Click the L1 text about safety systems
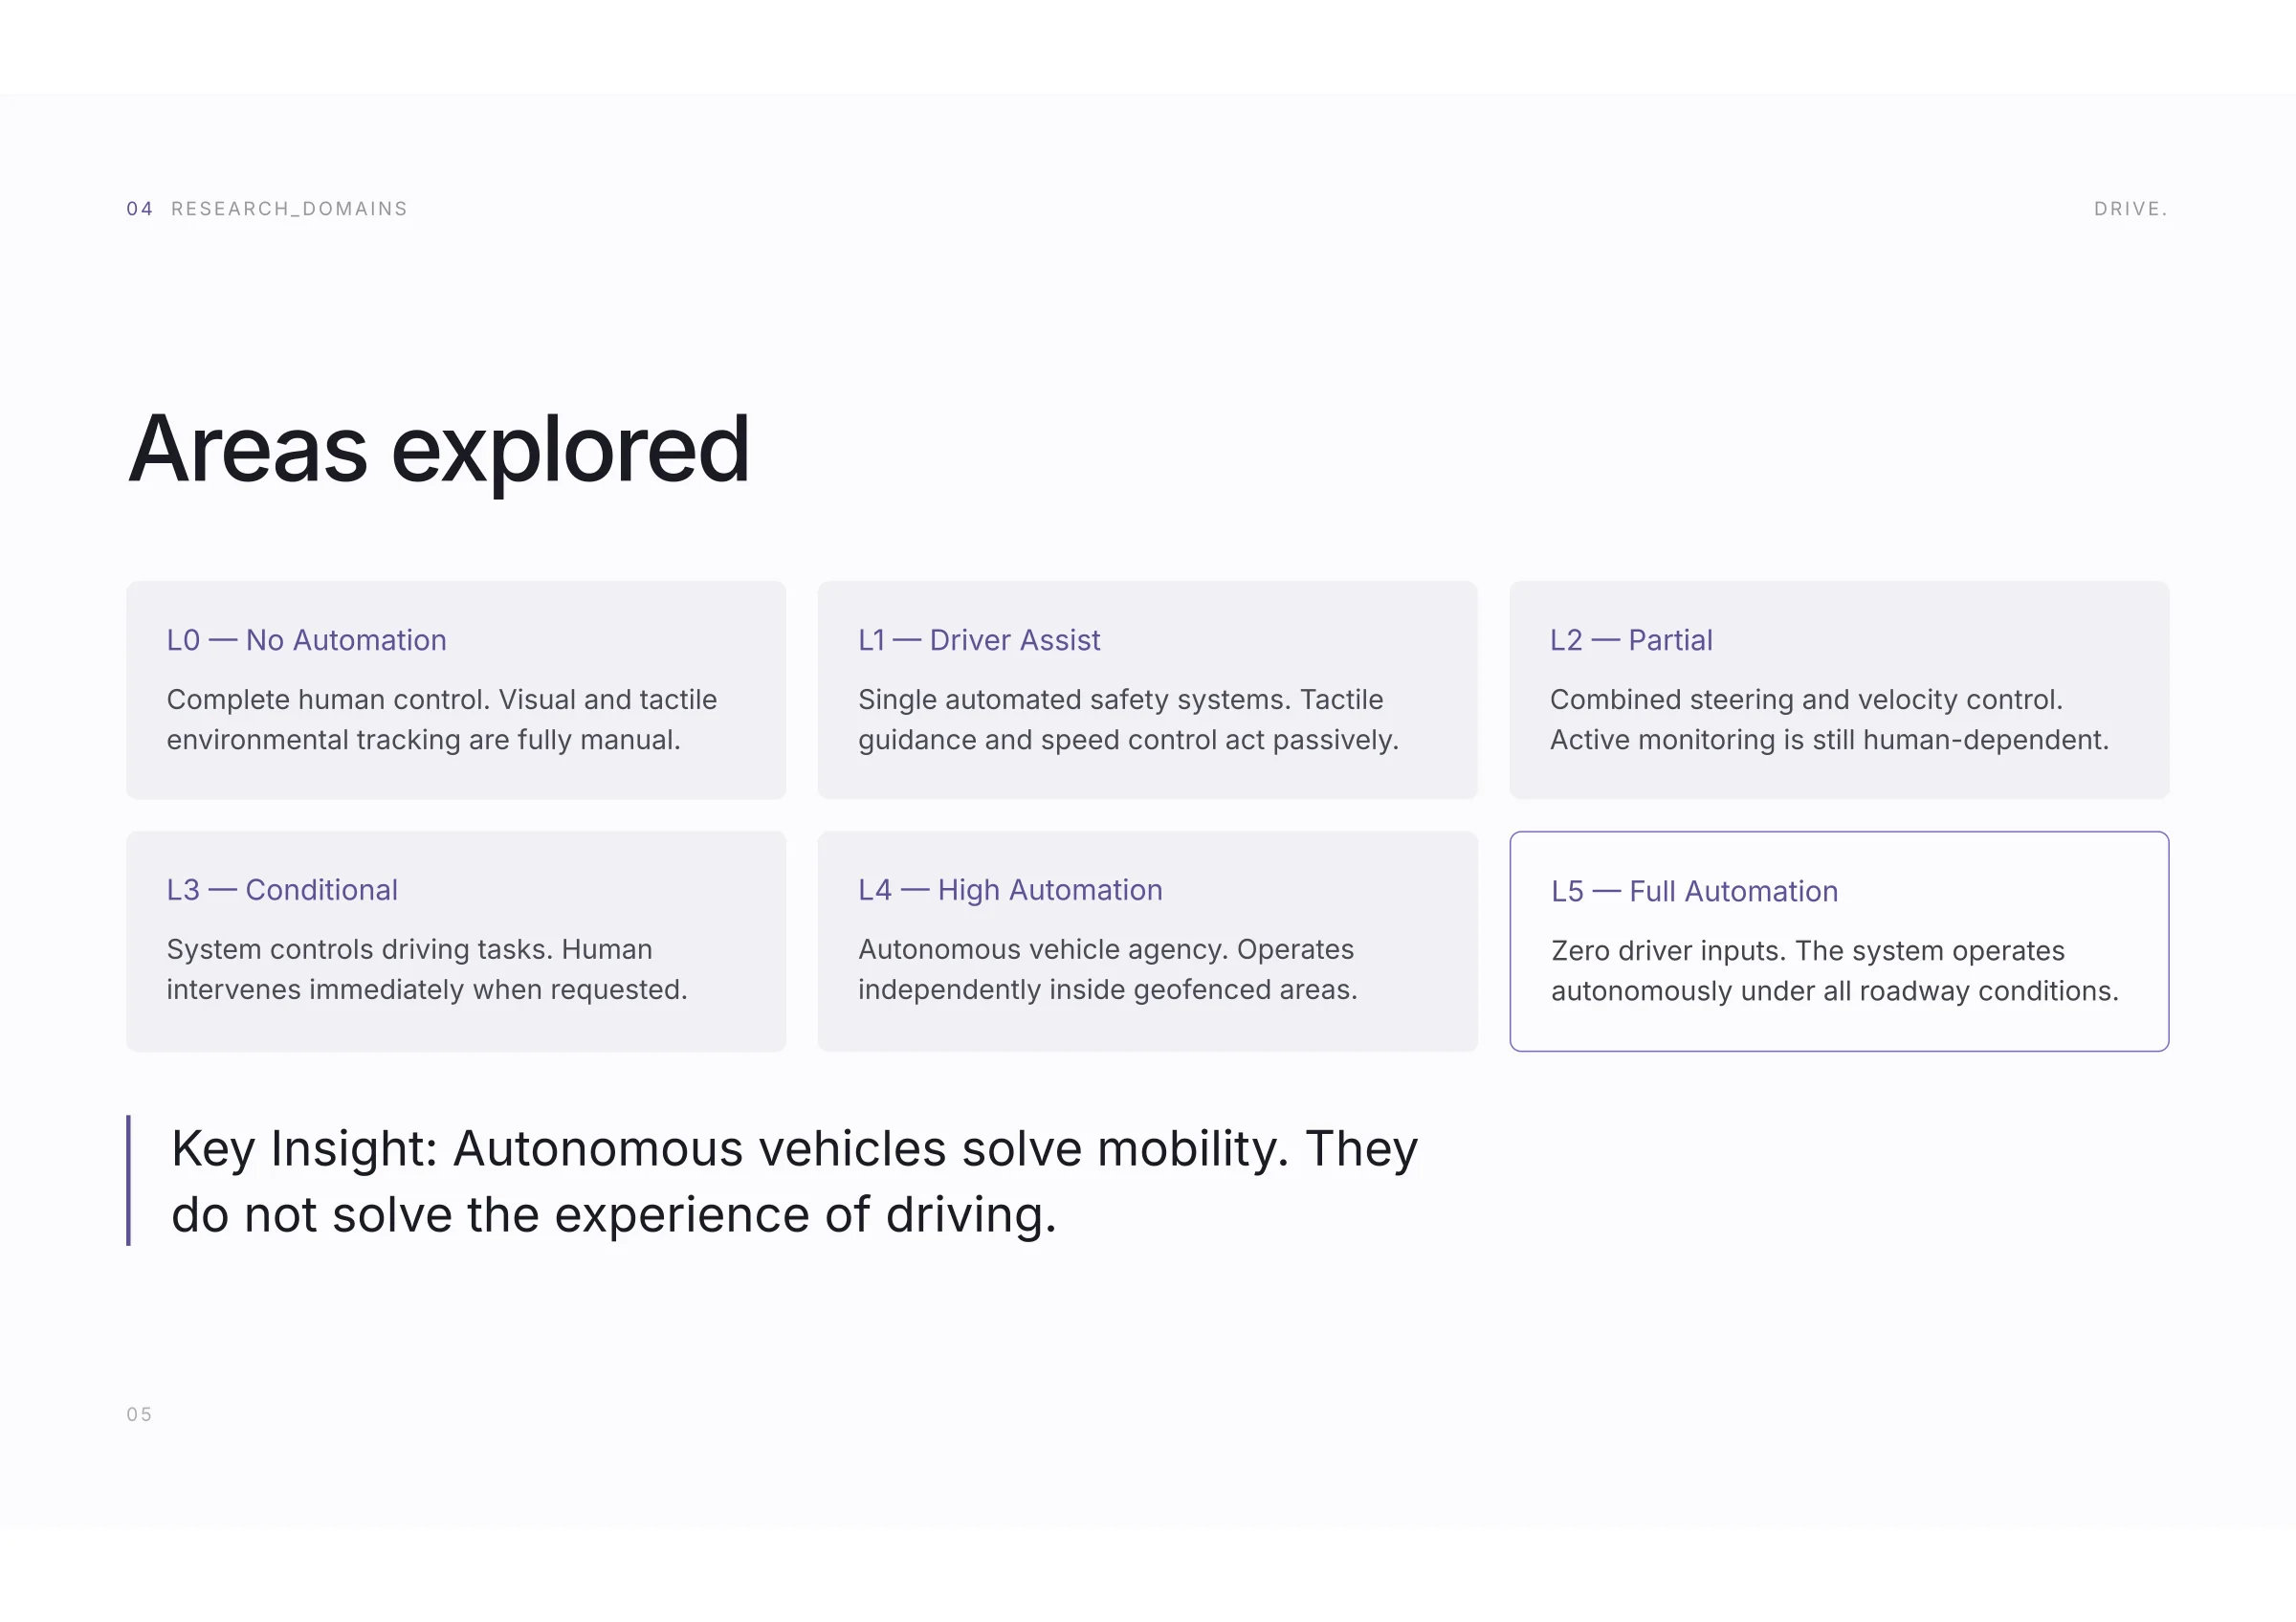This screenshot has height=1622, width=2296. pyautogui.click(x=1128, y=719)
